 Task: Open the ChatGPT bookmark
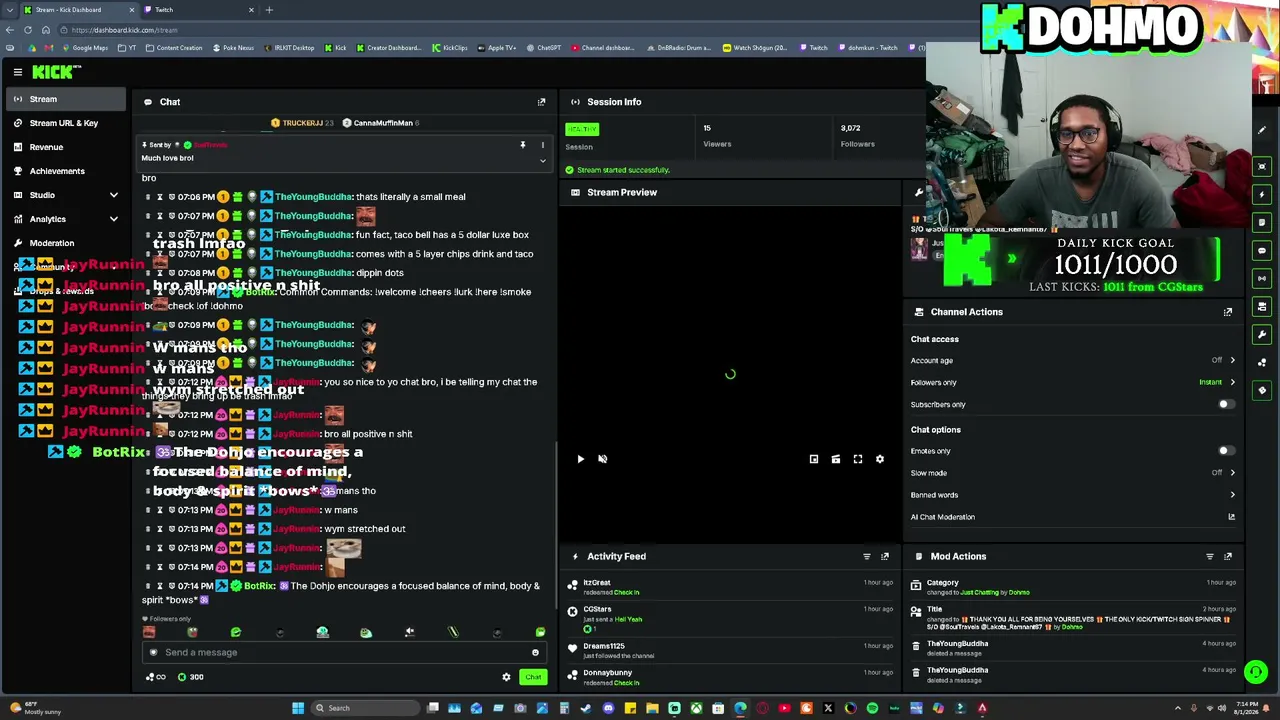tap(544, 48)
